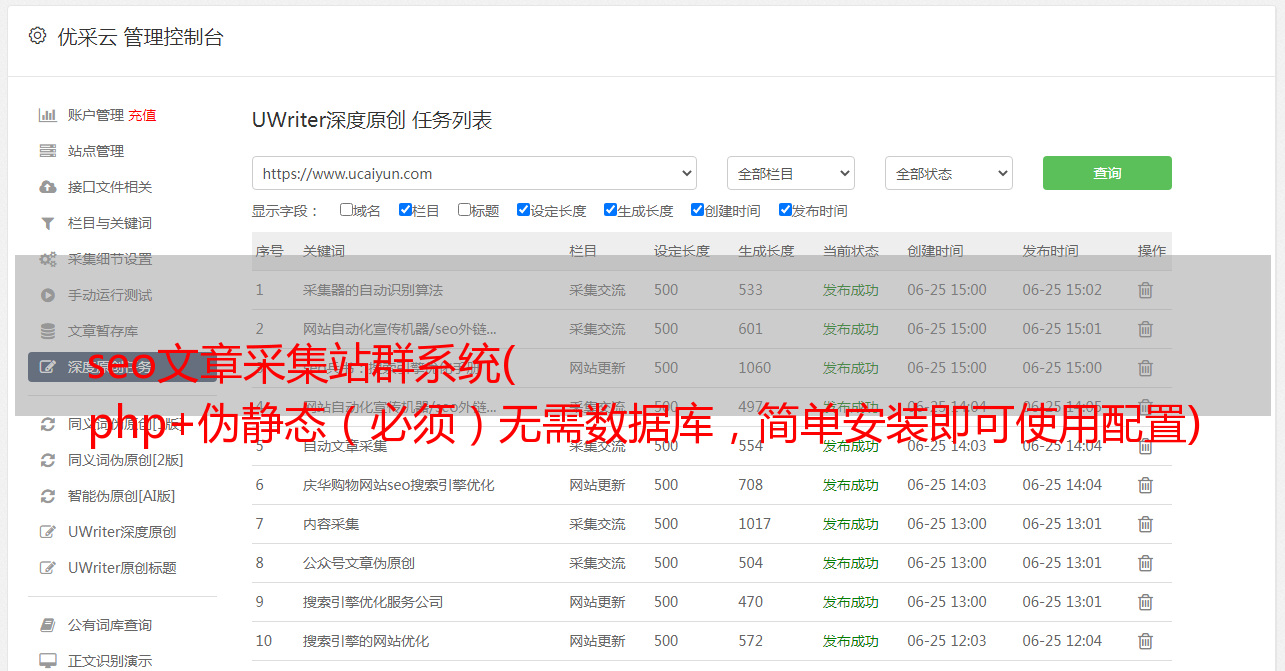The height and width of the screenshot is (671, 1285).
Task: Delete row 8 公众号文章伪原创
Action: [x=1146, y=563]
